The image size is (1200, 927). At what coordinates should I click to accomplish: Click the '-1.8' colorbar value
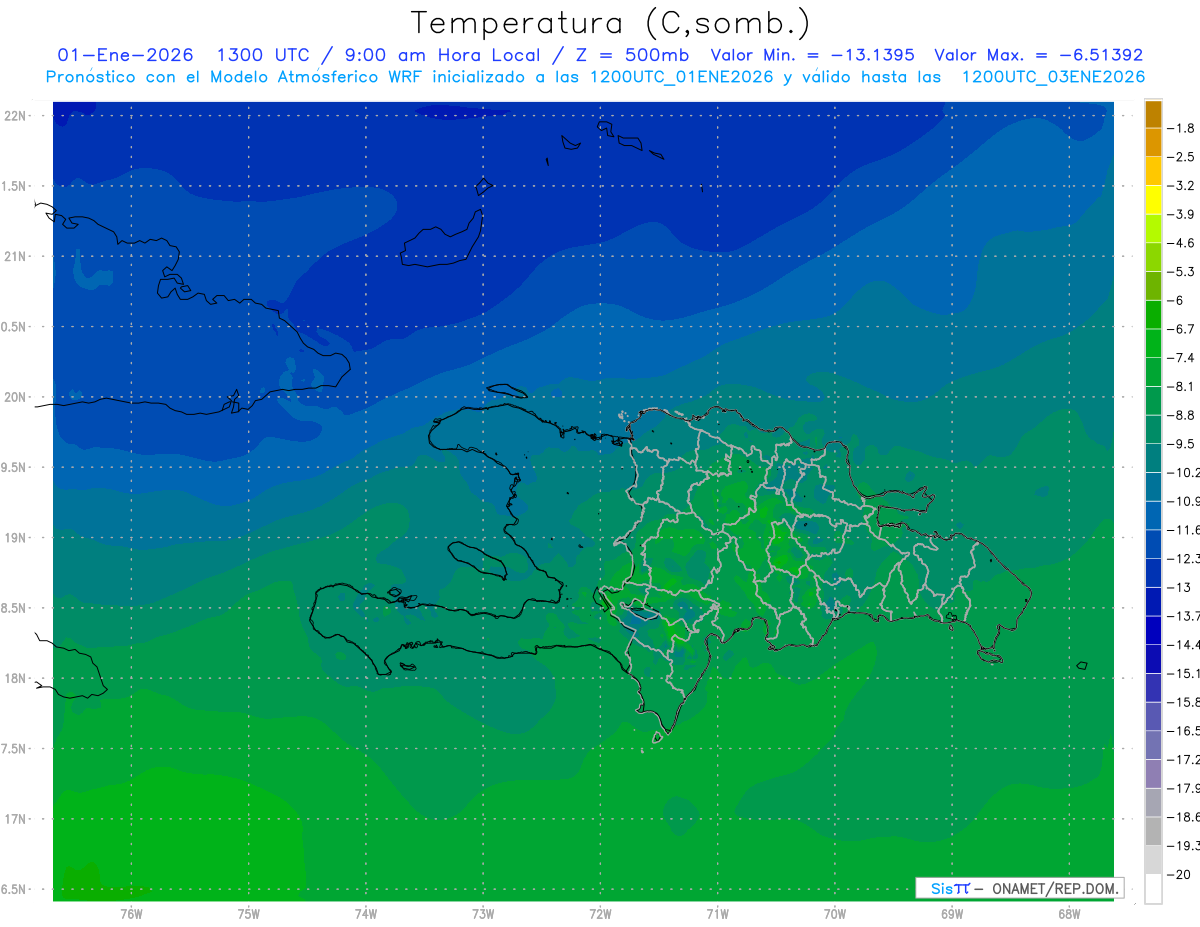(1181, 128)
